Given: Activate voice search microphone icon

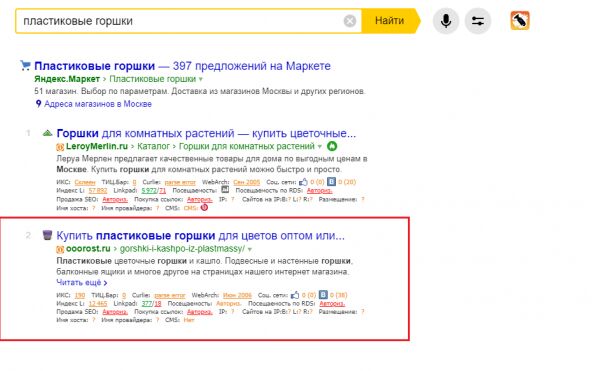Looking at the screenshot, I should point(446,21).
